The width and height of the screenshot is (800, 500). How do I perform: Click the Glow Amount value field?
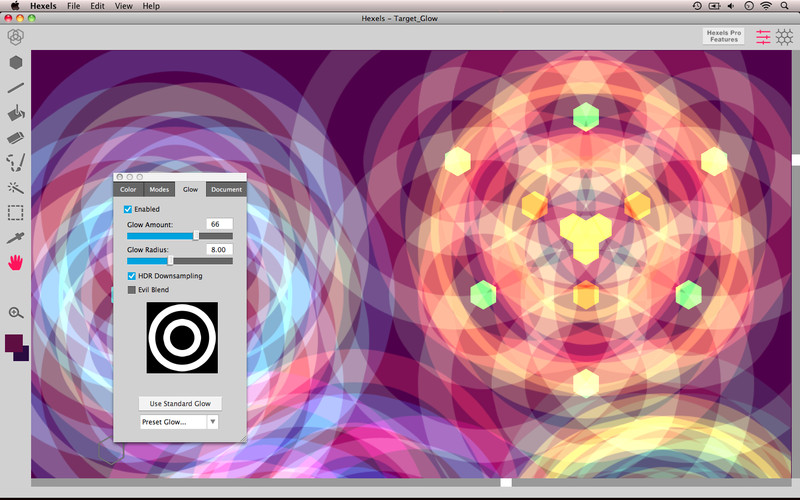pyautogui.click(x=219, y=224)
